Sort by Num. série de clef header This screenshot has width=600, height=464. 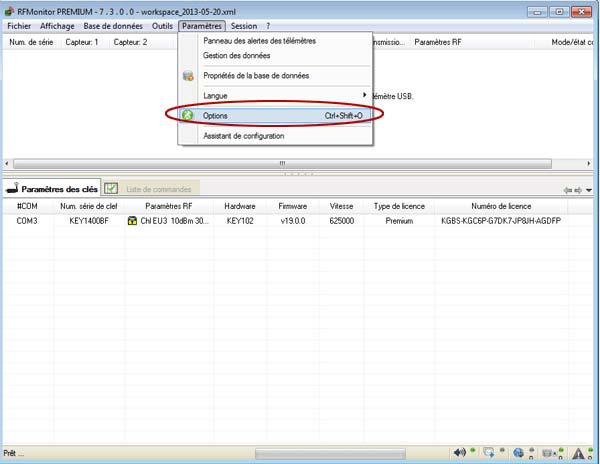[x=89, y=206]
